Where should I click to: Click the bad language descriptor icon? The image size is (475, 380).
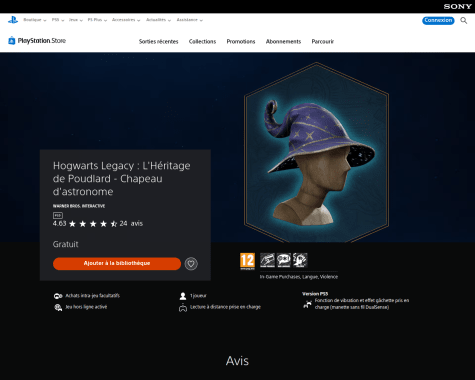point(284,260)
